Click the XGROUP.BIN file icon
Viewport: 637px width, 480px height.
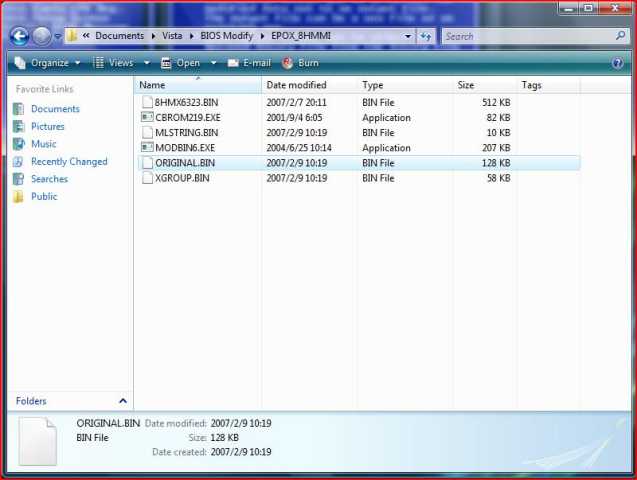(x=147, y=178)
